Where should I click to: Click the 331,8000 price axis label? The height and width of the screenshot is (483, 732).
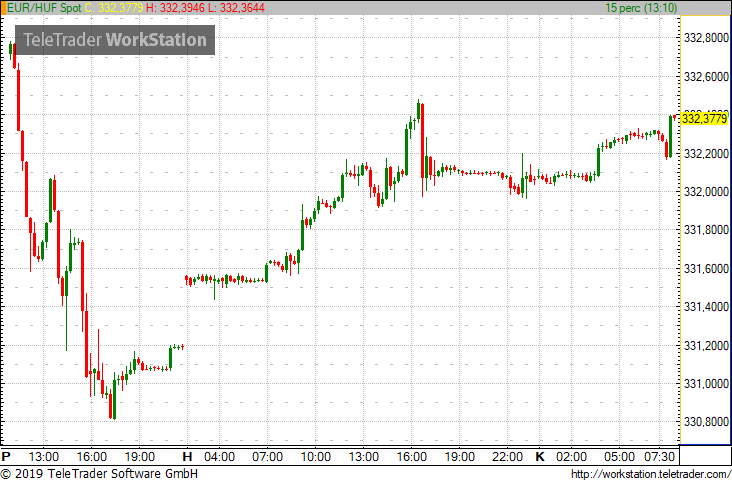[706, 230]
